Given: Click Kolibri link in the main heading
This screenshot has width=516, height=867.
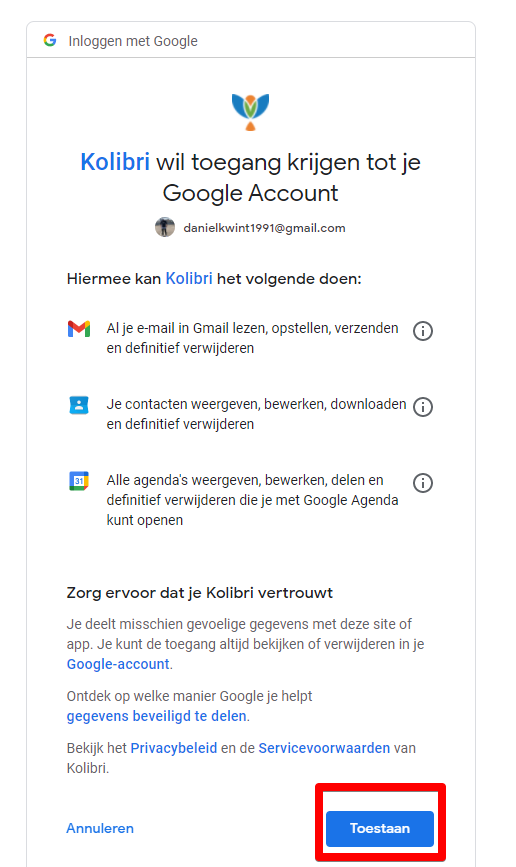Looking at the screenshot, I should [115, 162].
